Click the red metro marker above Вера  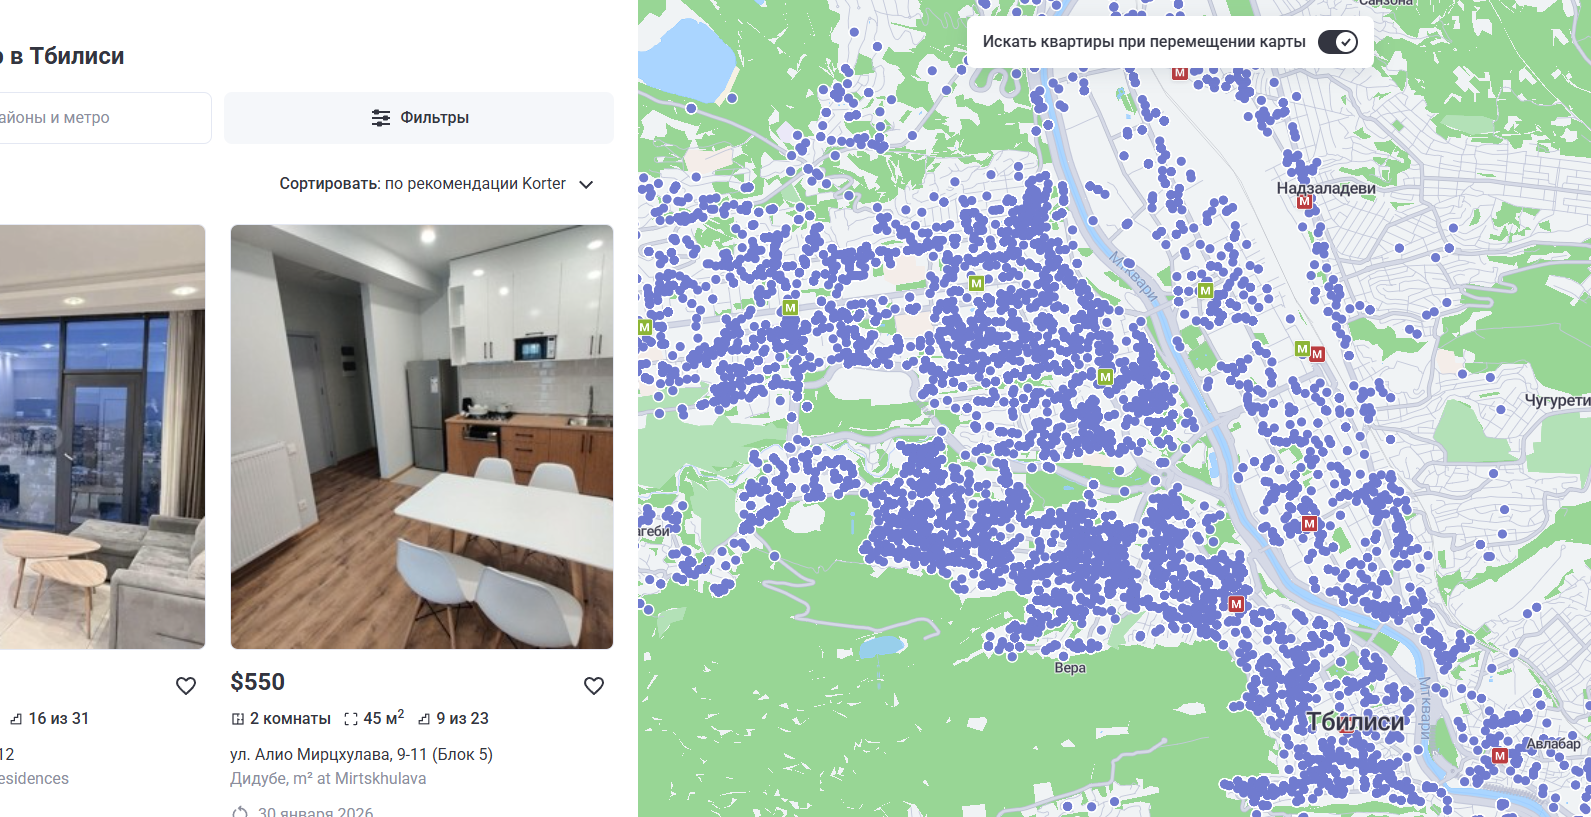click(x=1236, y=604)
